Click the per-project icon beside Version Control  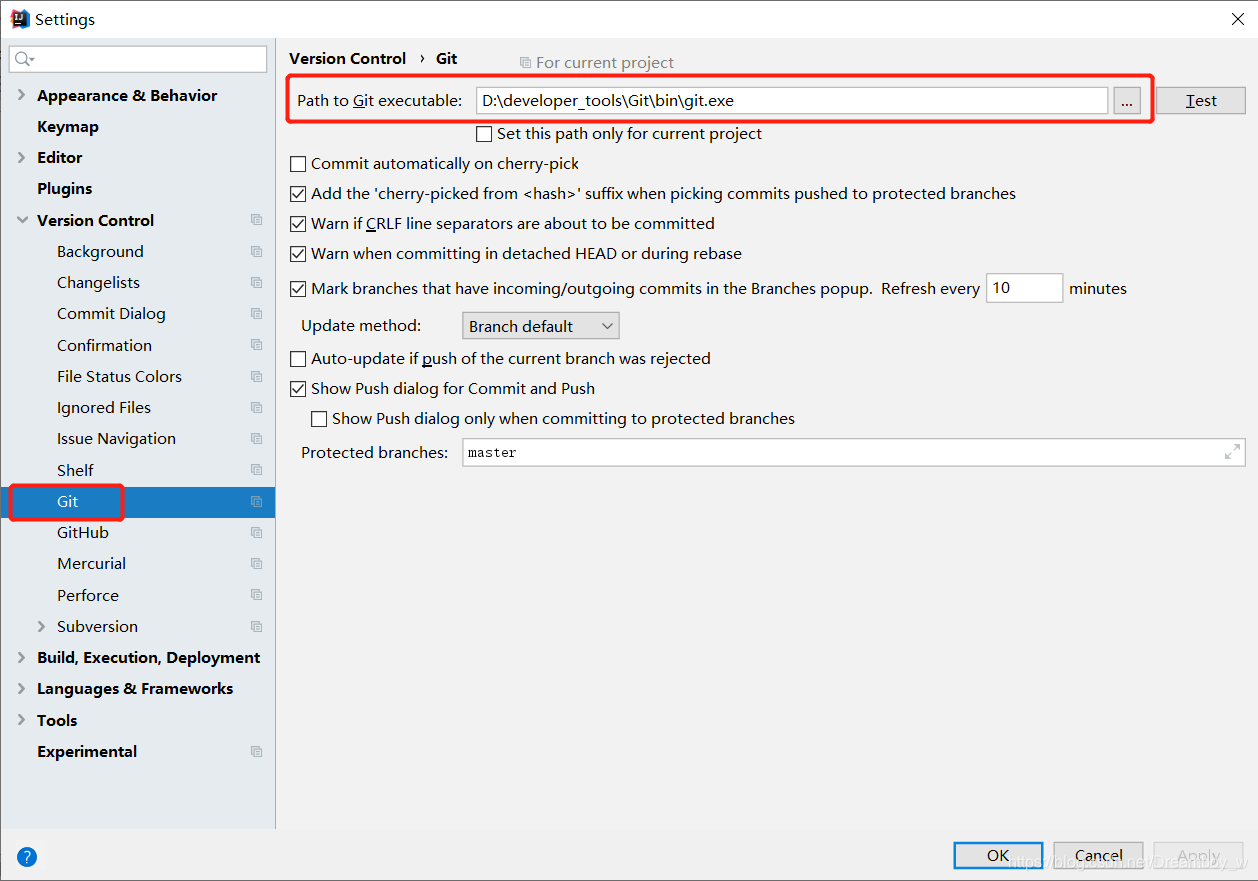[x=257, y=220]
